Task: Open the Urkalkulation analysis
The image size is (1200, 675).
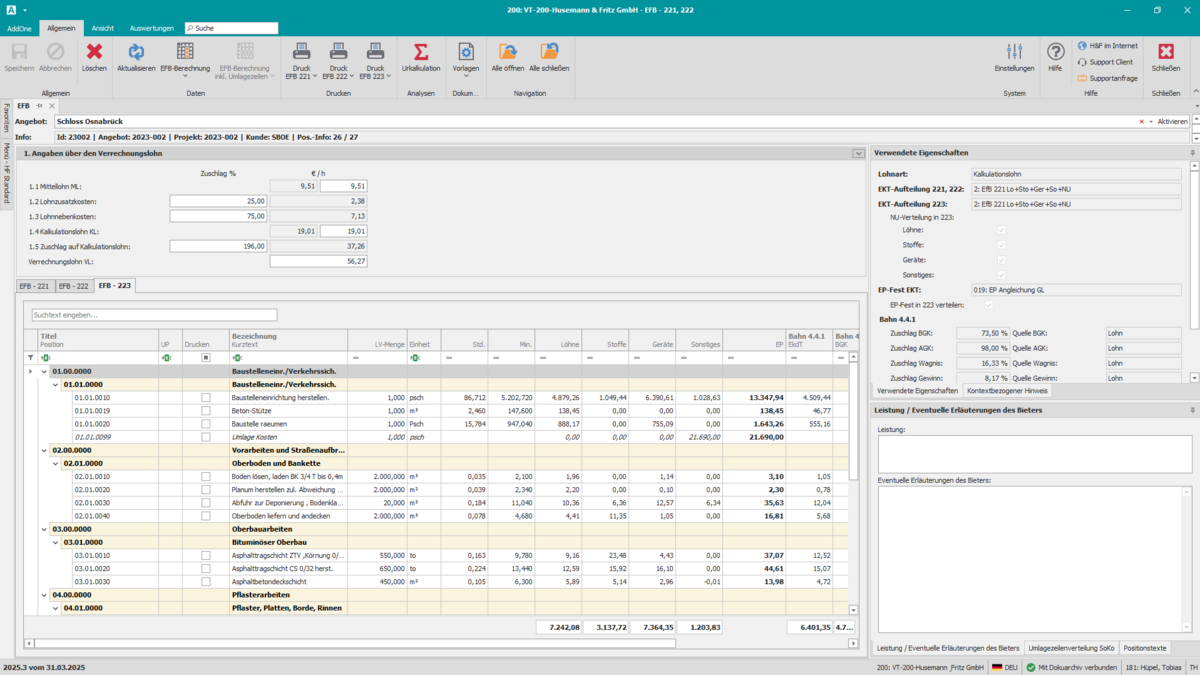Action: pos(421,52)
